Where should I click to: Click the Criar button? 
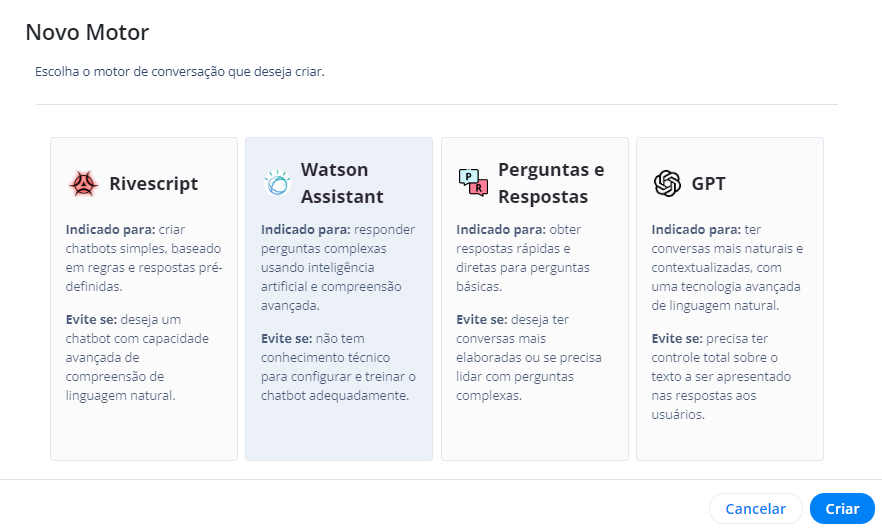842,508
